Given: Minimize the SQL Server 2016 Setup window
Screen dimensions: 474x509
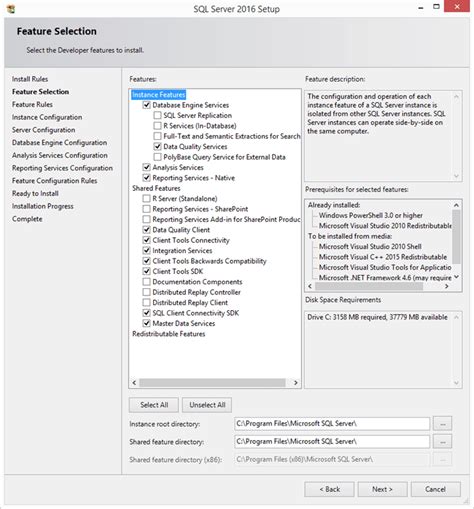Looking at the screenshot, I should pyautogui.click(x=421, y=7).
